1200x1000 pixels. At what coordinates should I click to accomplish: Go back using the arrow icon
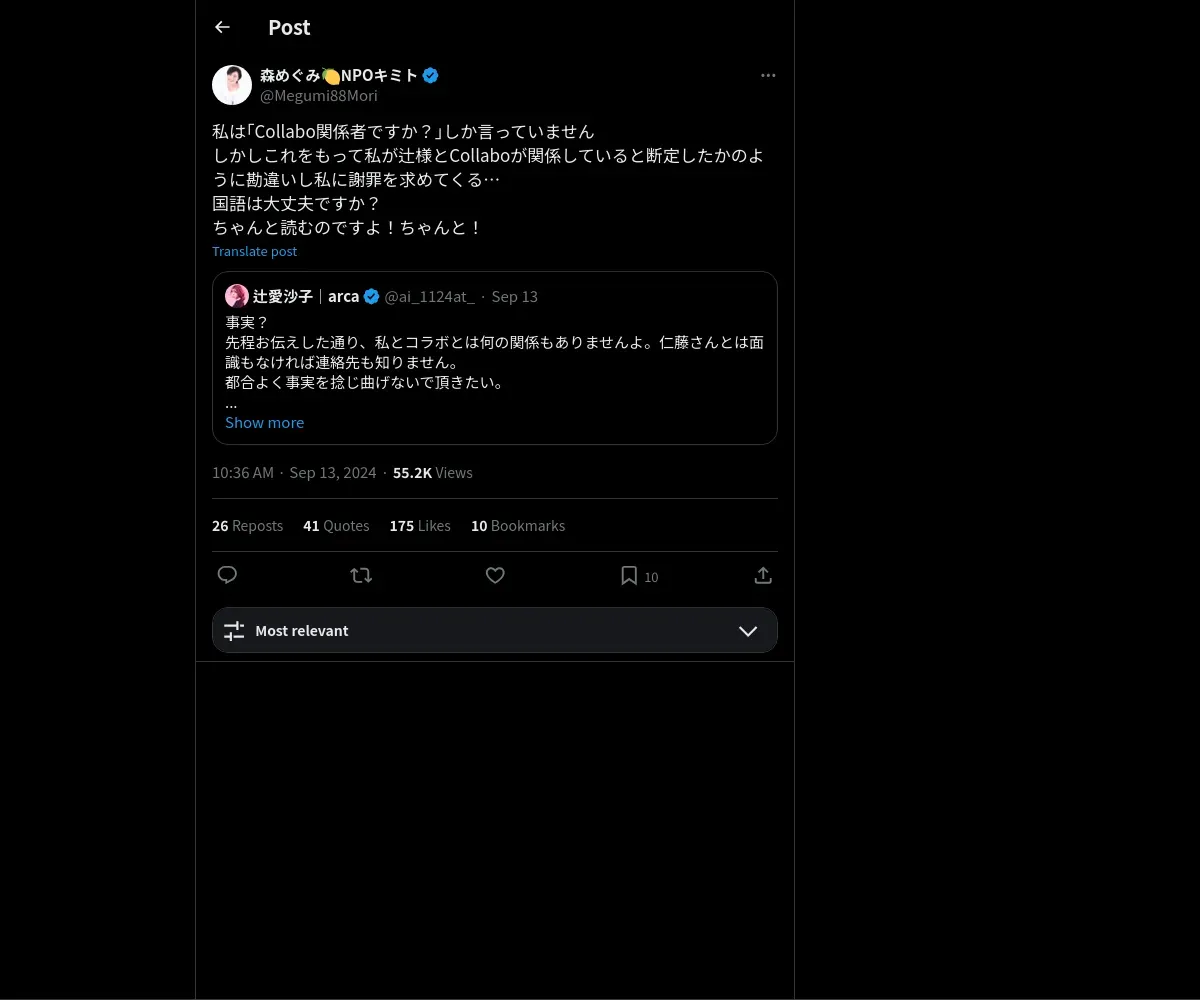[x=222, y=27]
